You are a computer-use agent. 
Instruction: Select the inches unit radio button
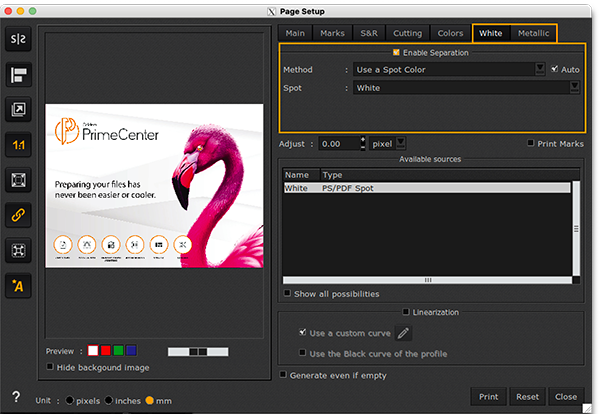click(x=110, y=400)
